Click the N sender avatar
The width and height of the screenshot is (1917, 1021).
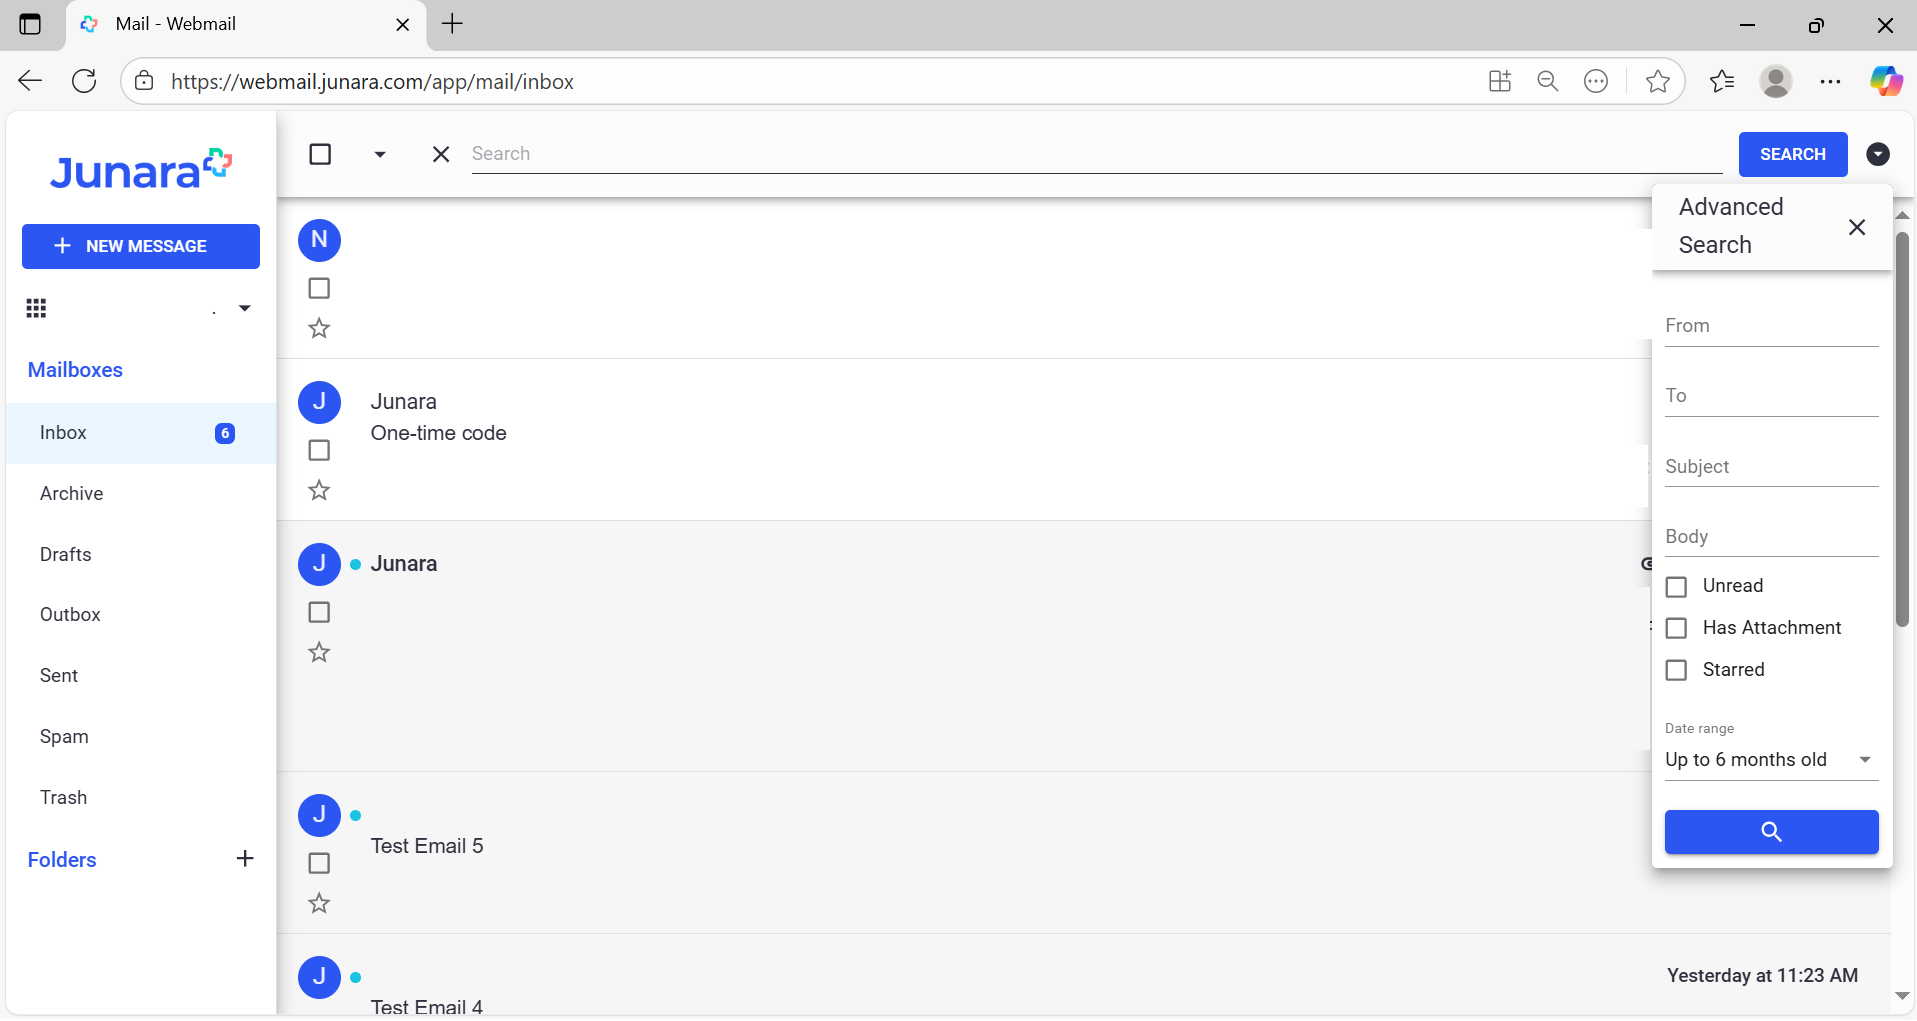coord(320,240)
